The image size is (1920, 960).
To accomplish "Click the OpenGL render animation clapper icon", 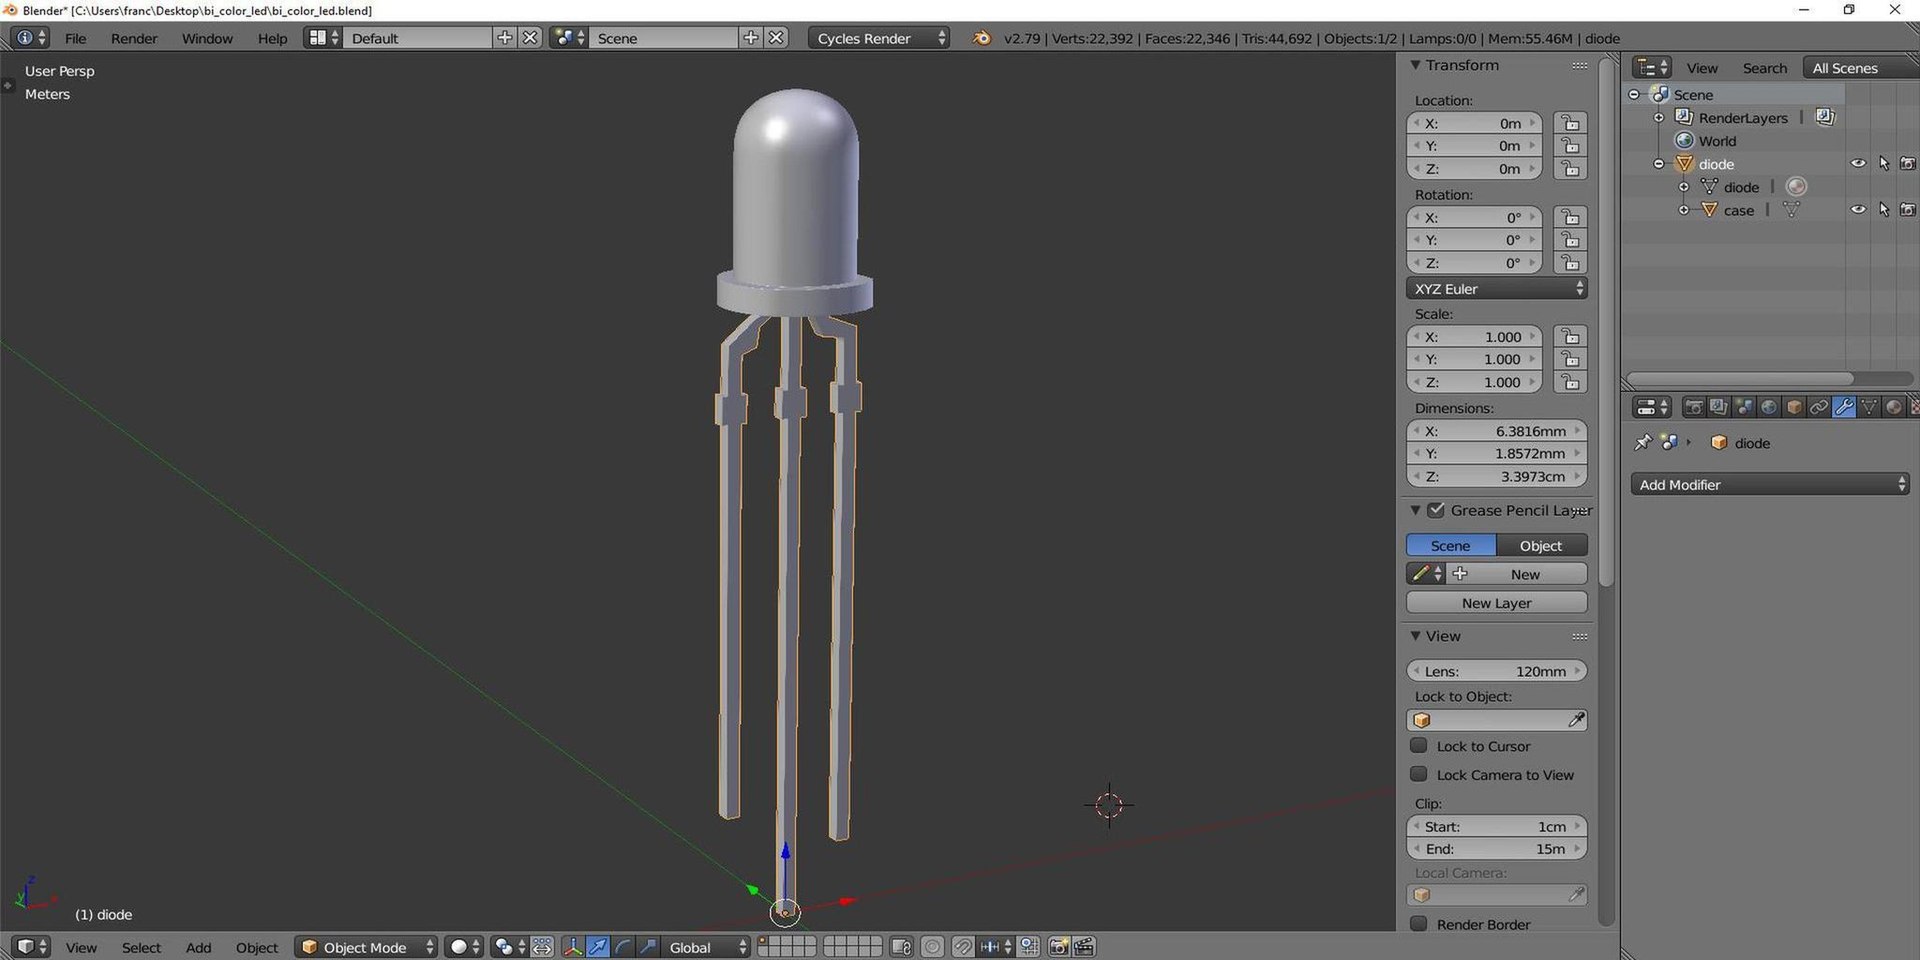I will point(1084,947).
